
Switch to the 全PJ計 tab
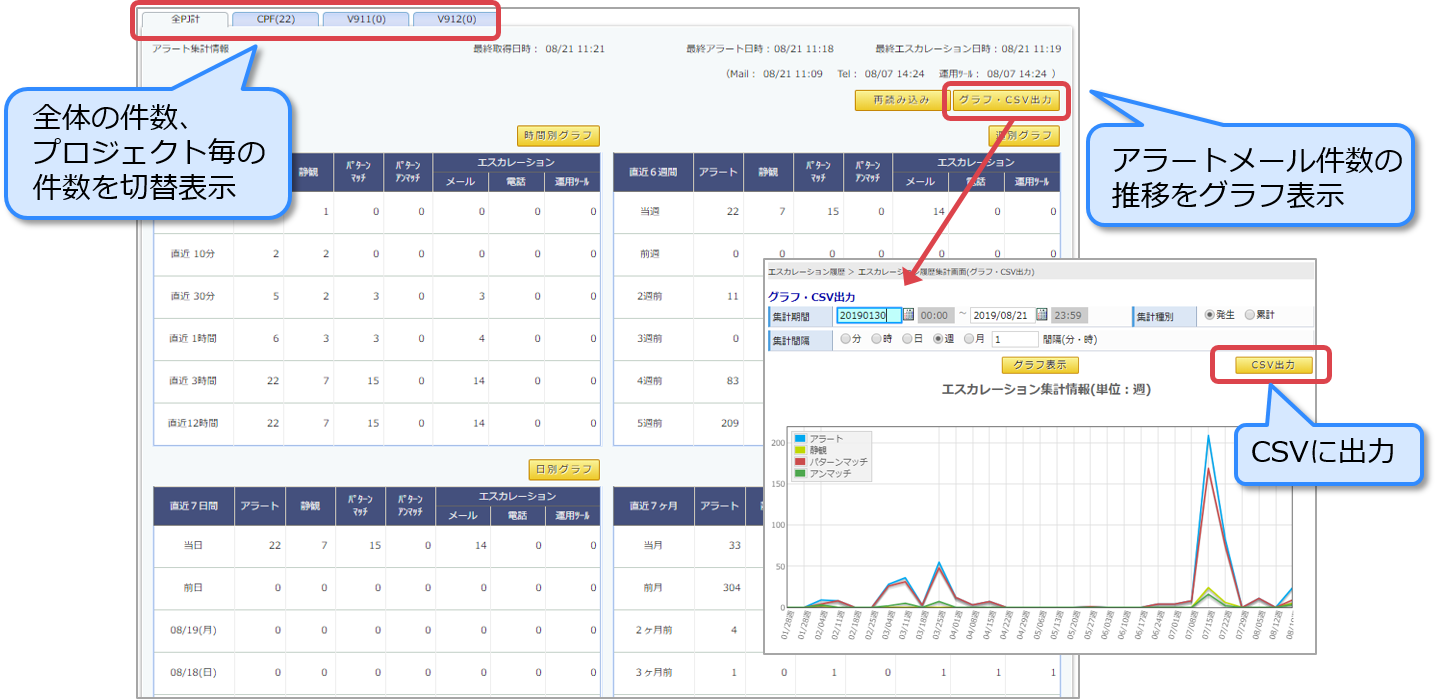pyautogui.click(x=185, y=19)
